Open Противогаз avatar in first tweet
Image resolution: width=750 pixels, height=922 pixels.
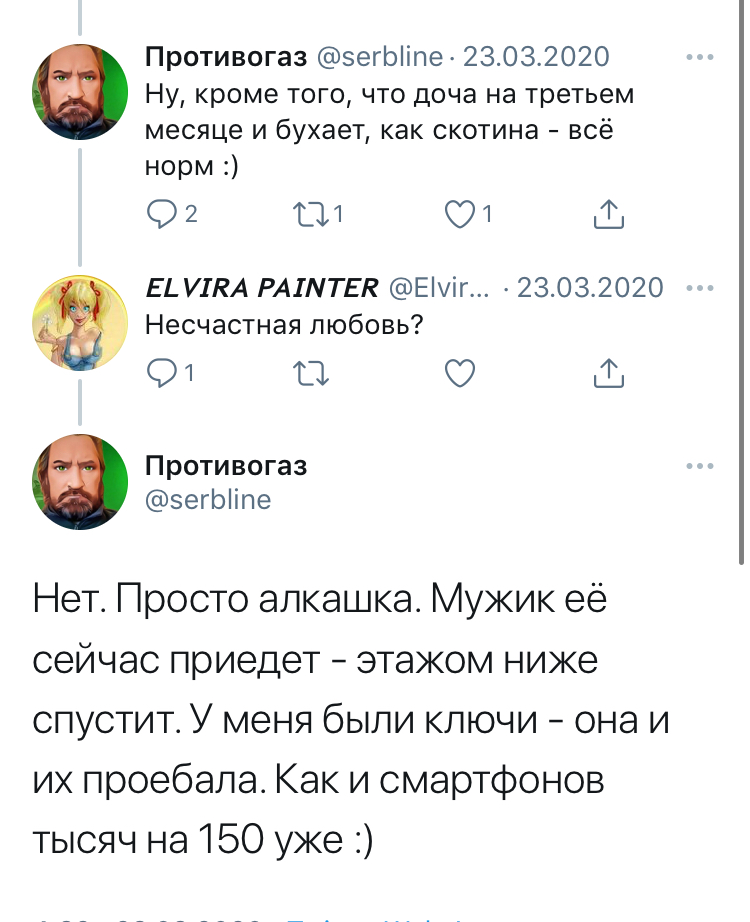81,93
